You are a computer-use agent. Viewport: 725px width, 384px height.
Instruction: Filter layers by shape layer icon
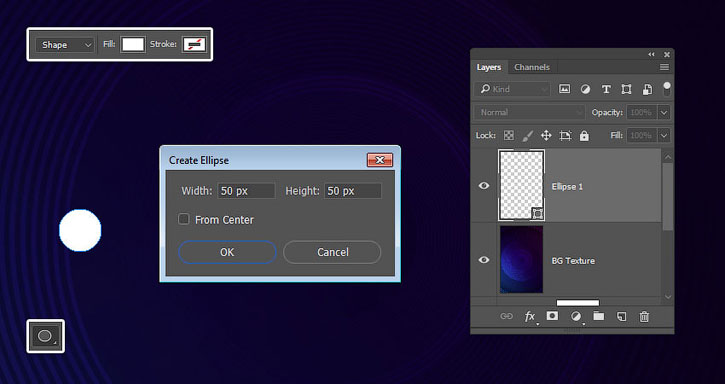[x=626, y=89]
